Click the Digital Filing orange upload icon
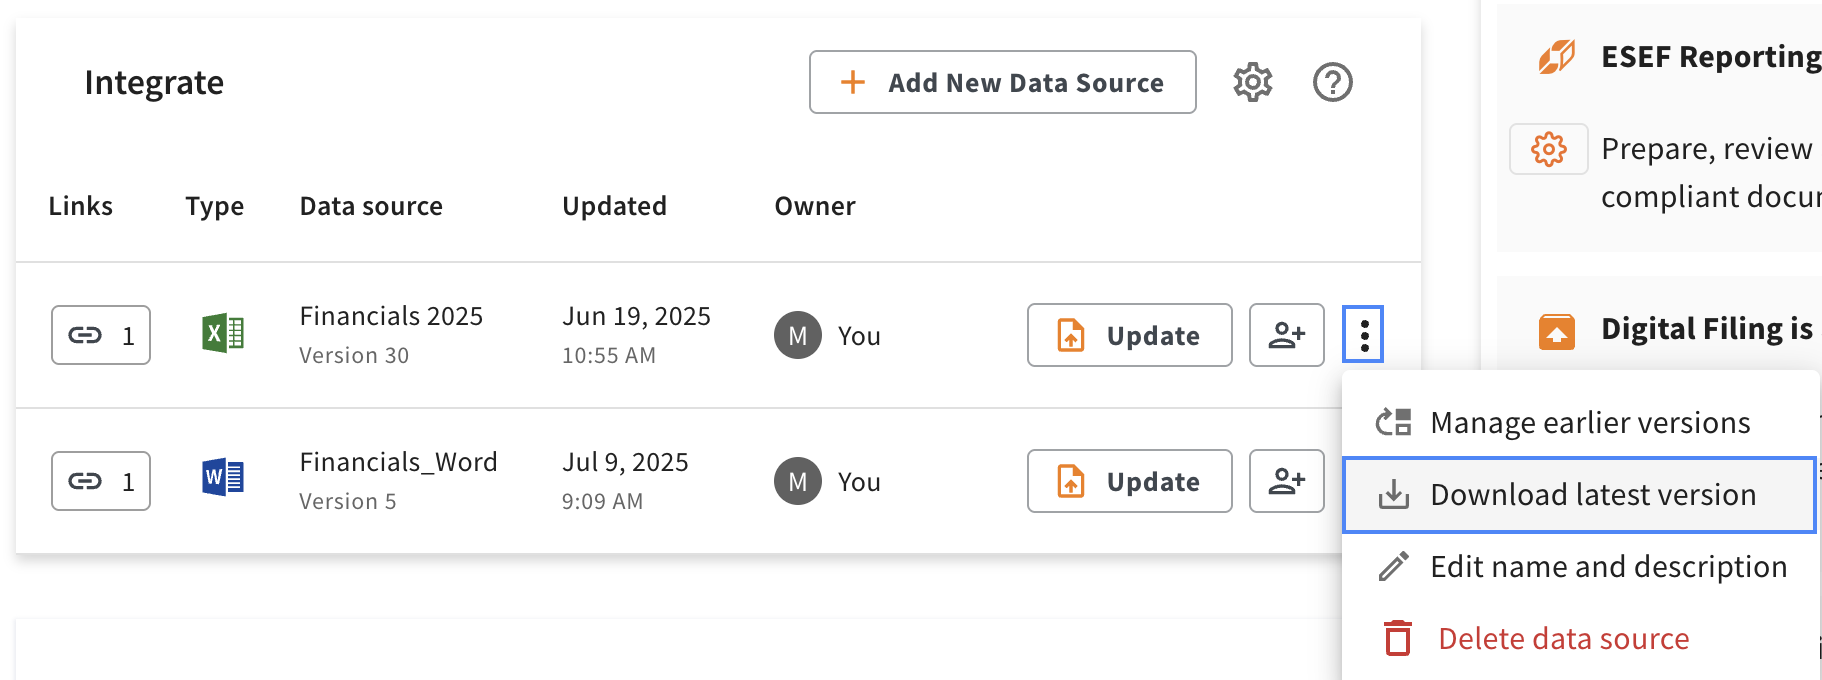Viewport: 1822px width, 680px height. coord(1557,331)
